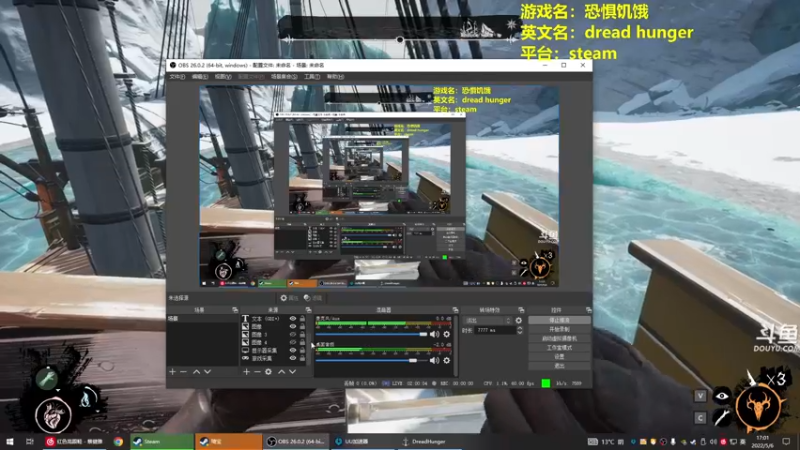Image resolution: width=800 pixels, height=450 pixels.
Task: Toggle visibility of 图像 3 source
Action: click(293, 335)
